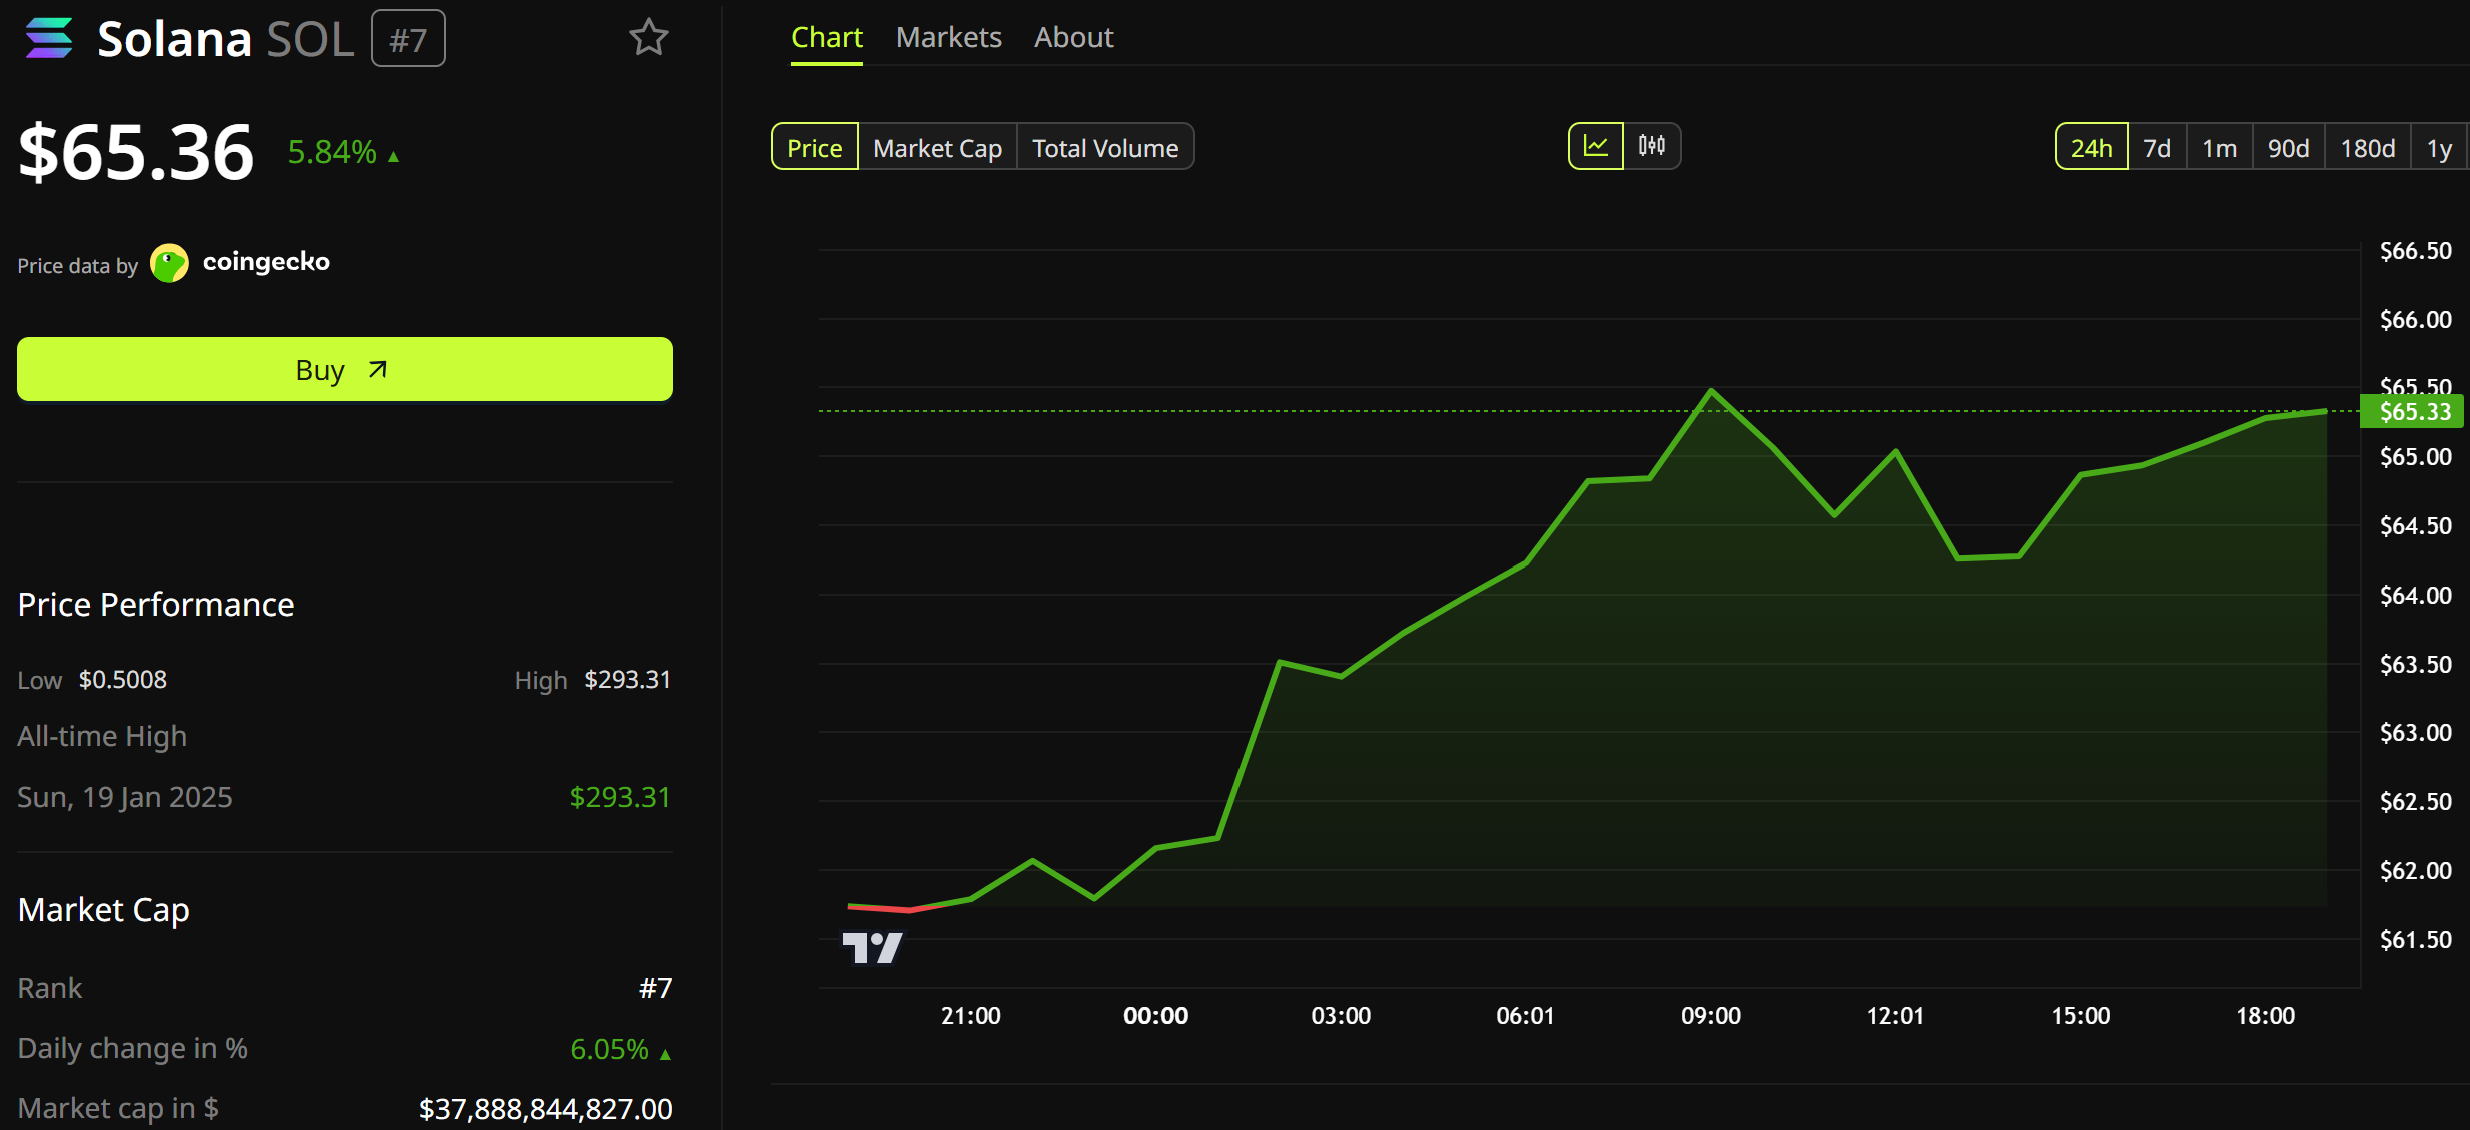Image resolution: width=2470 pixels, height=1130 pixels.
Task: Click the Solana logo icon
Action: pos(49,38)
